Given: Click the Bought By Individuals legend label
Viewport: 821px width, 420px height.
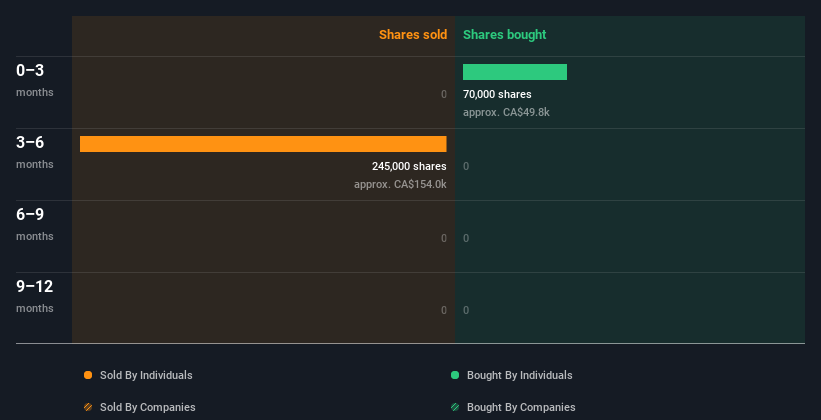Looking at the screenshot, I should (519, 375).
